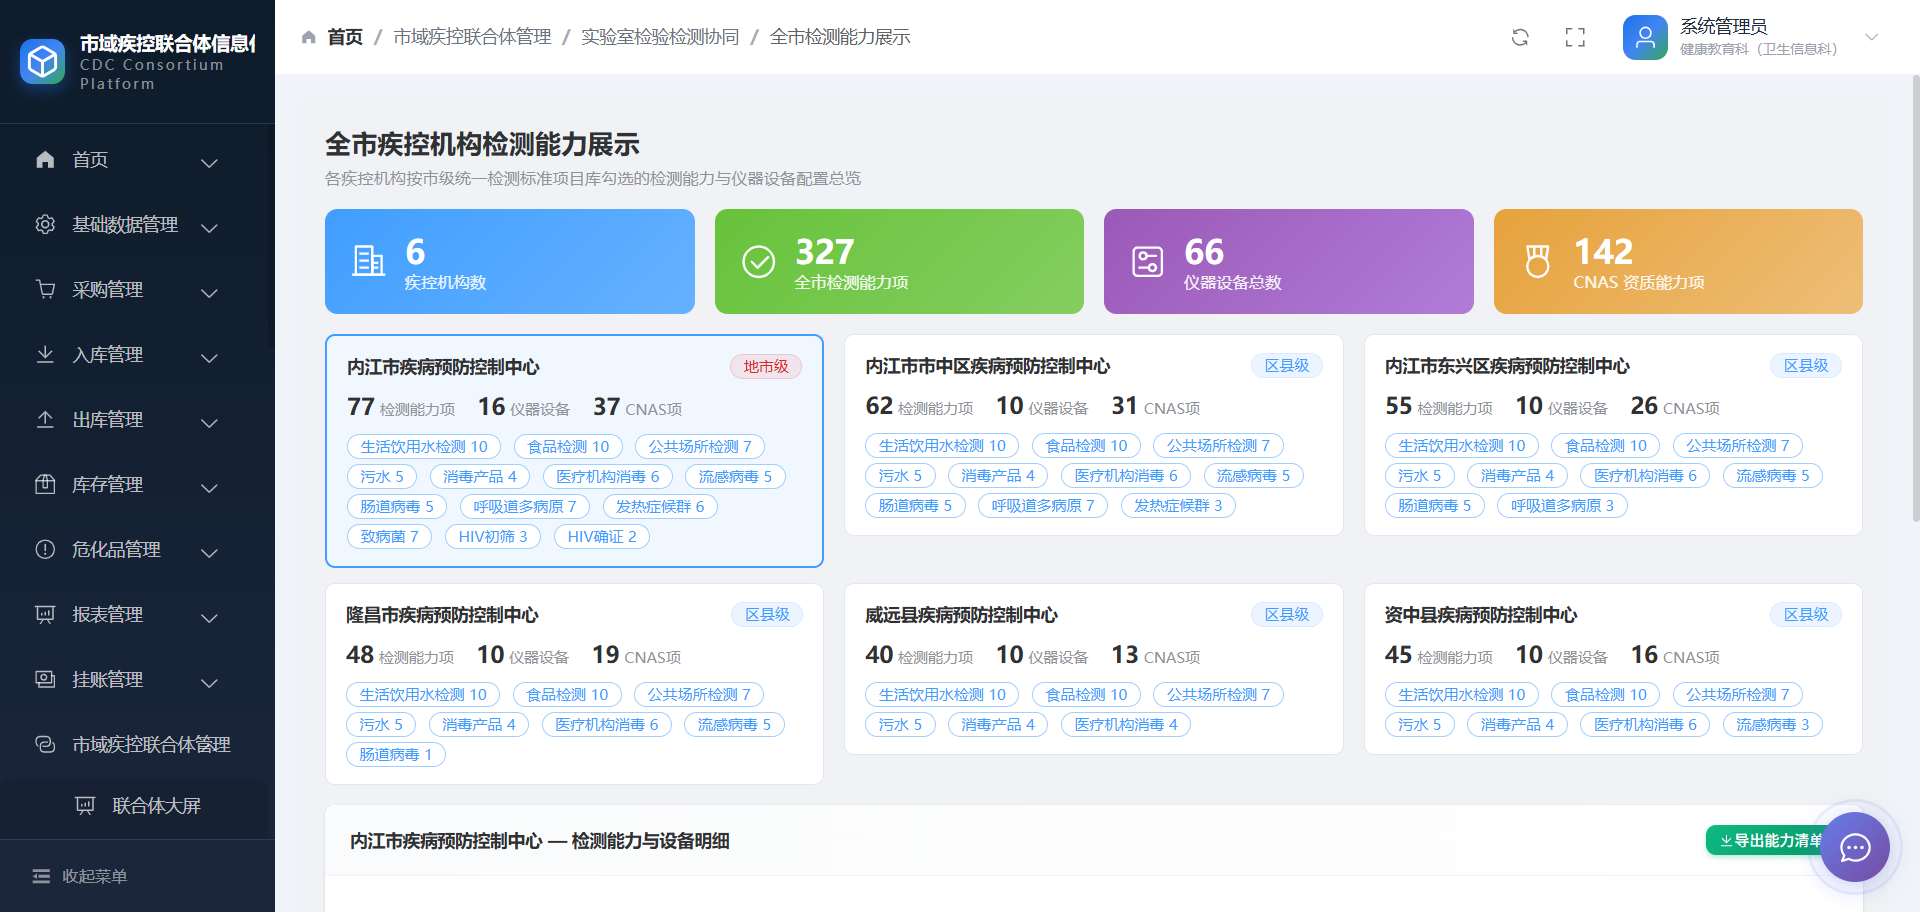Click the 出库管理 upload icon
The image size is (1920, 912).
(45, 419)
